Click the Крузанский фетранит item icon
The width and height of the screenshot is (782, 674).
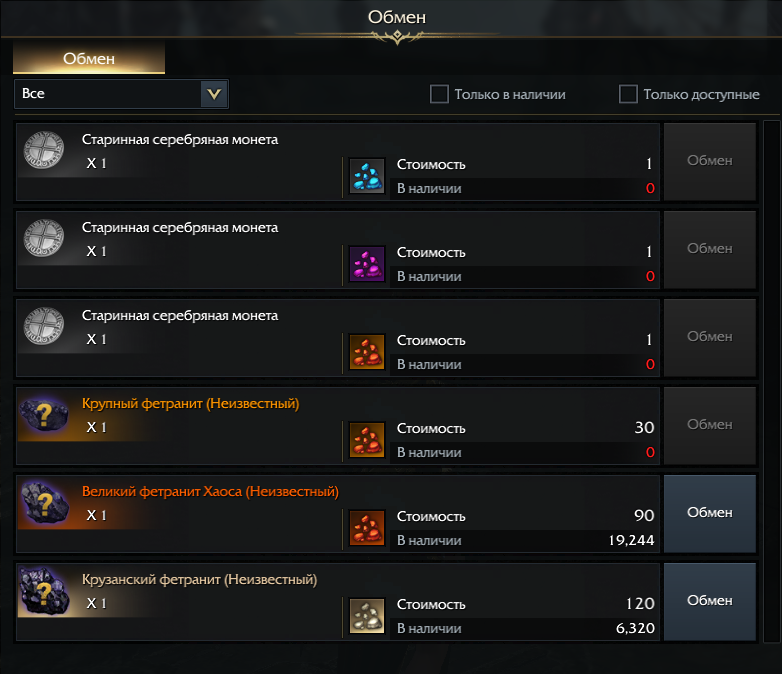coord(43,592)
